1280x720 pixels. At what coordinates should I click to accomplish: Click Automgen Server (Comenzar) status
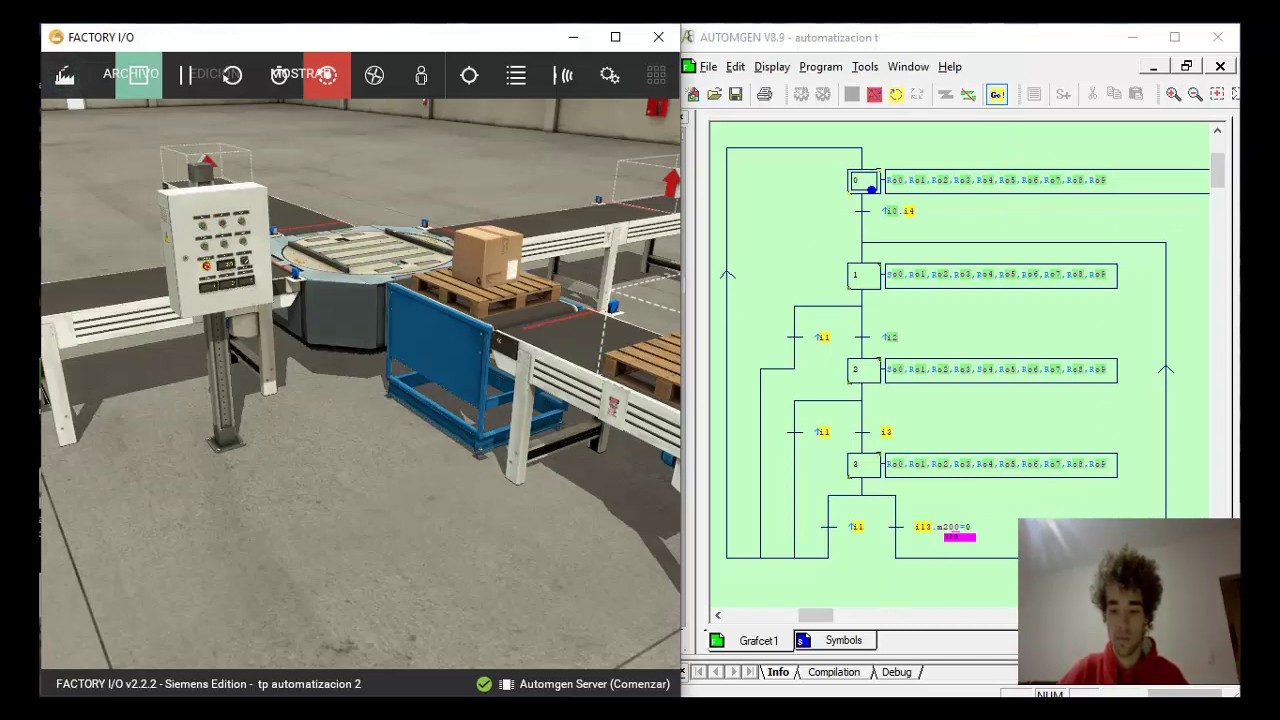click(x=585, y=684)
